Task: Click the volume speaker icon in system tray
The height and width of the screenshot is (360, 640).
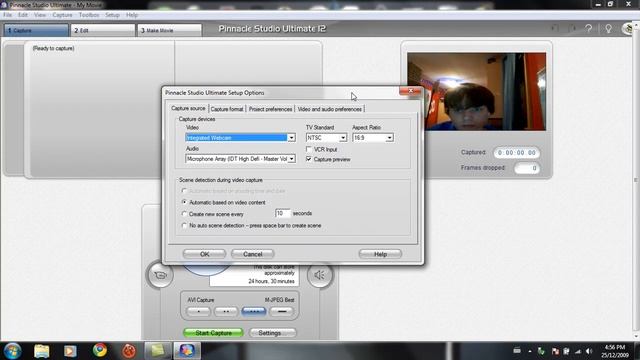Action: coord(589,351)
